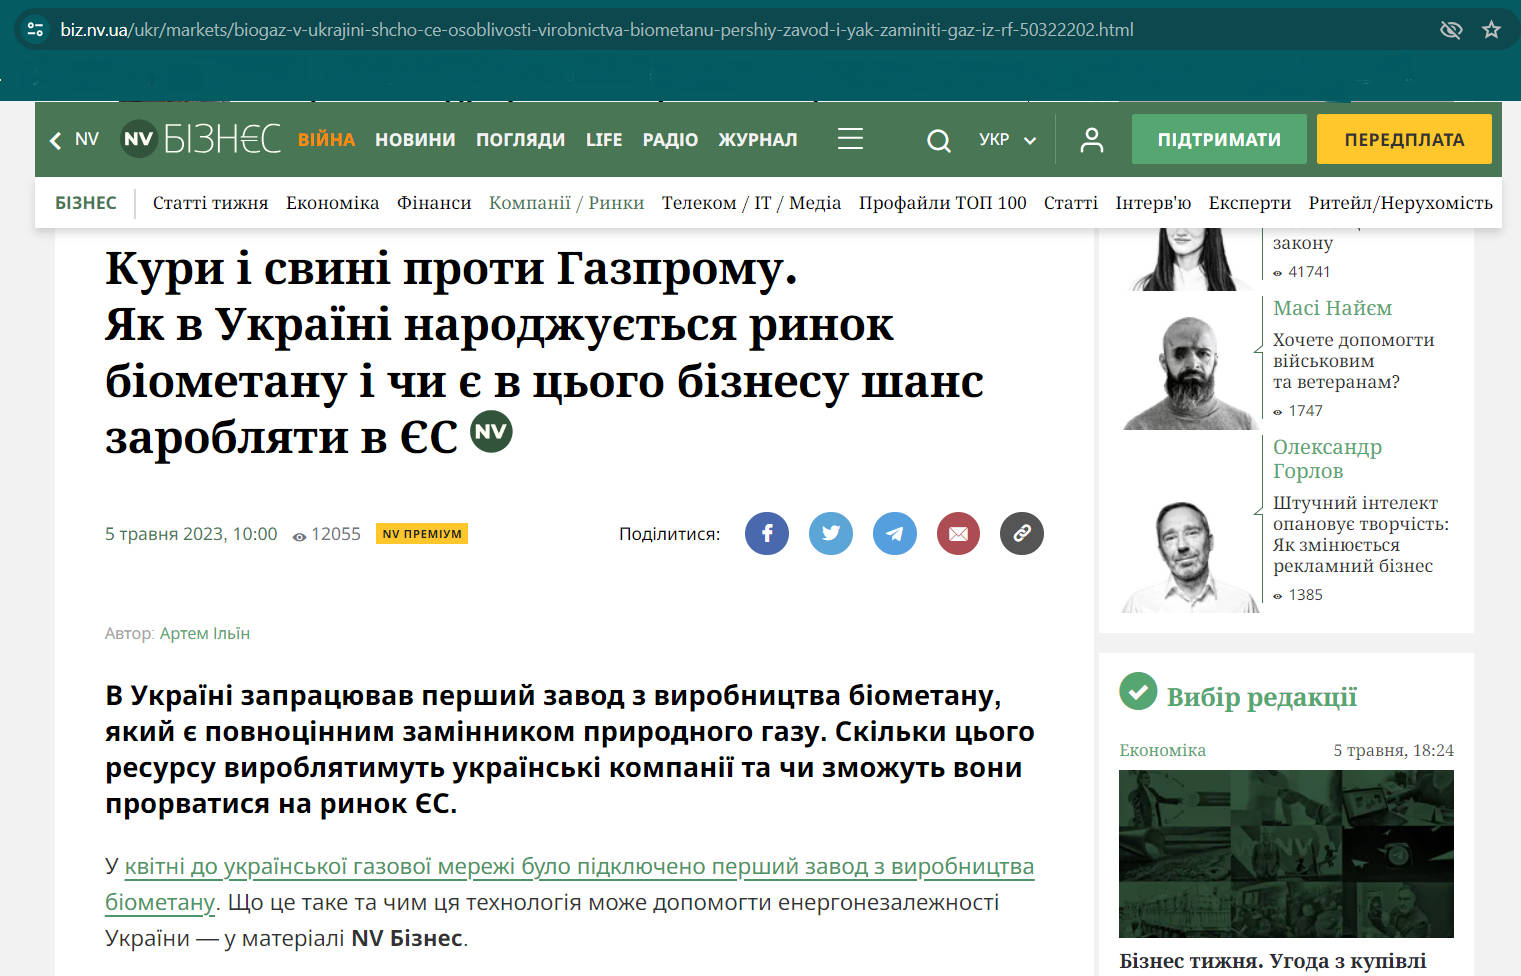
Task: Open the ВІЙНА menu section
Action: 326,140
